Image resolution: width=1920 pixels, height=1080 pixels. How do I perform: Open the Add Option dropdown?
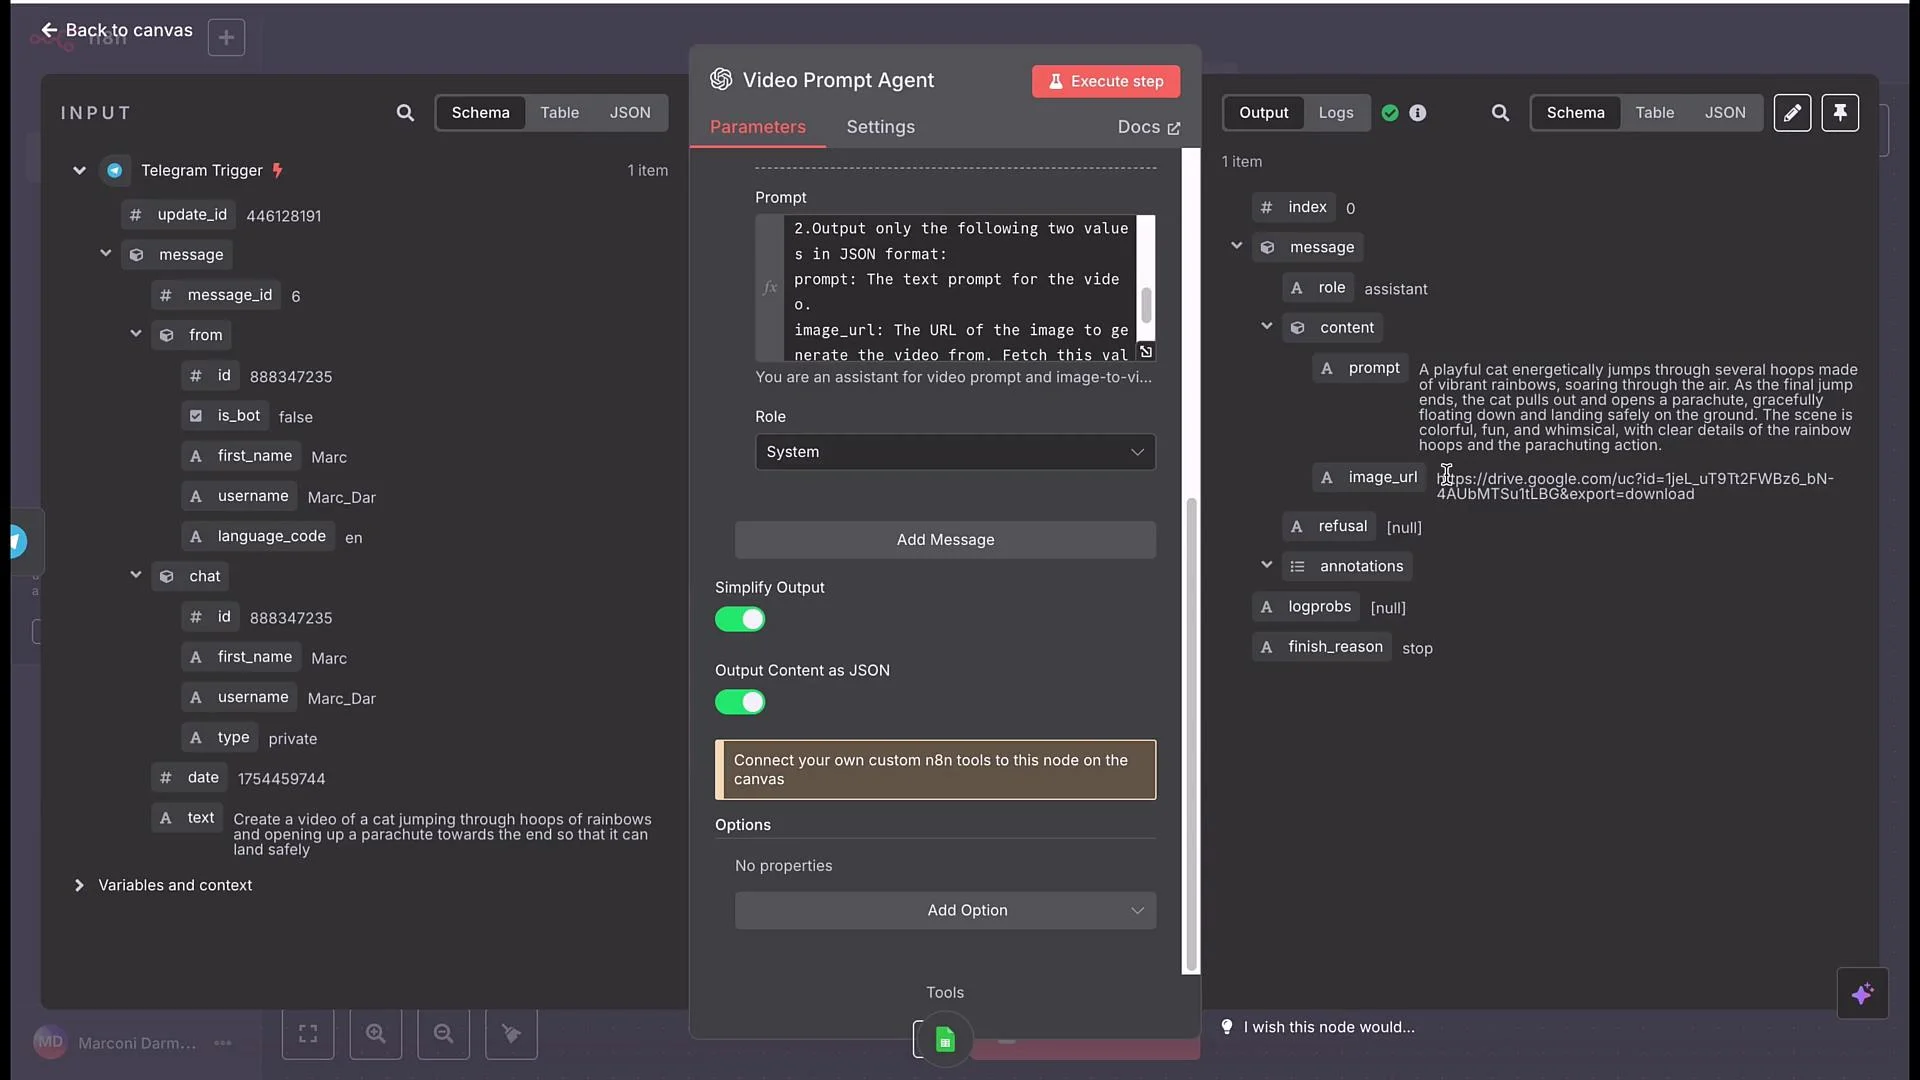pos(945,911)
